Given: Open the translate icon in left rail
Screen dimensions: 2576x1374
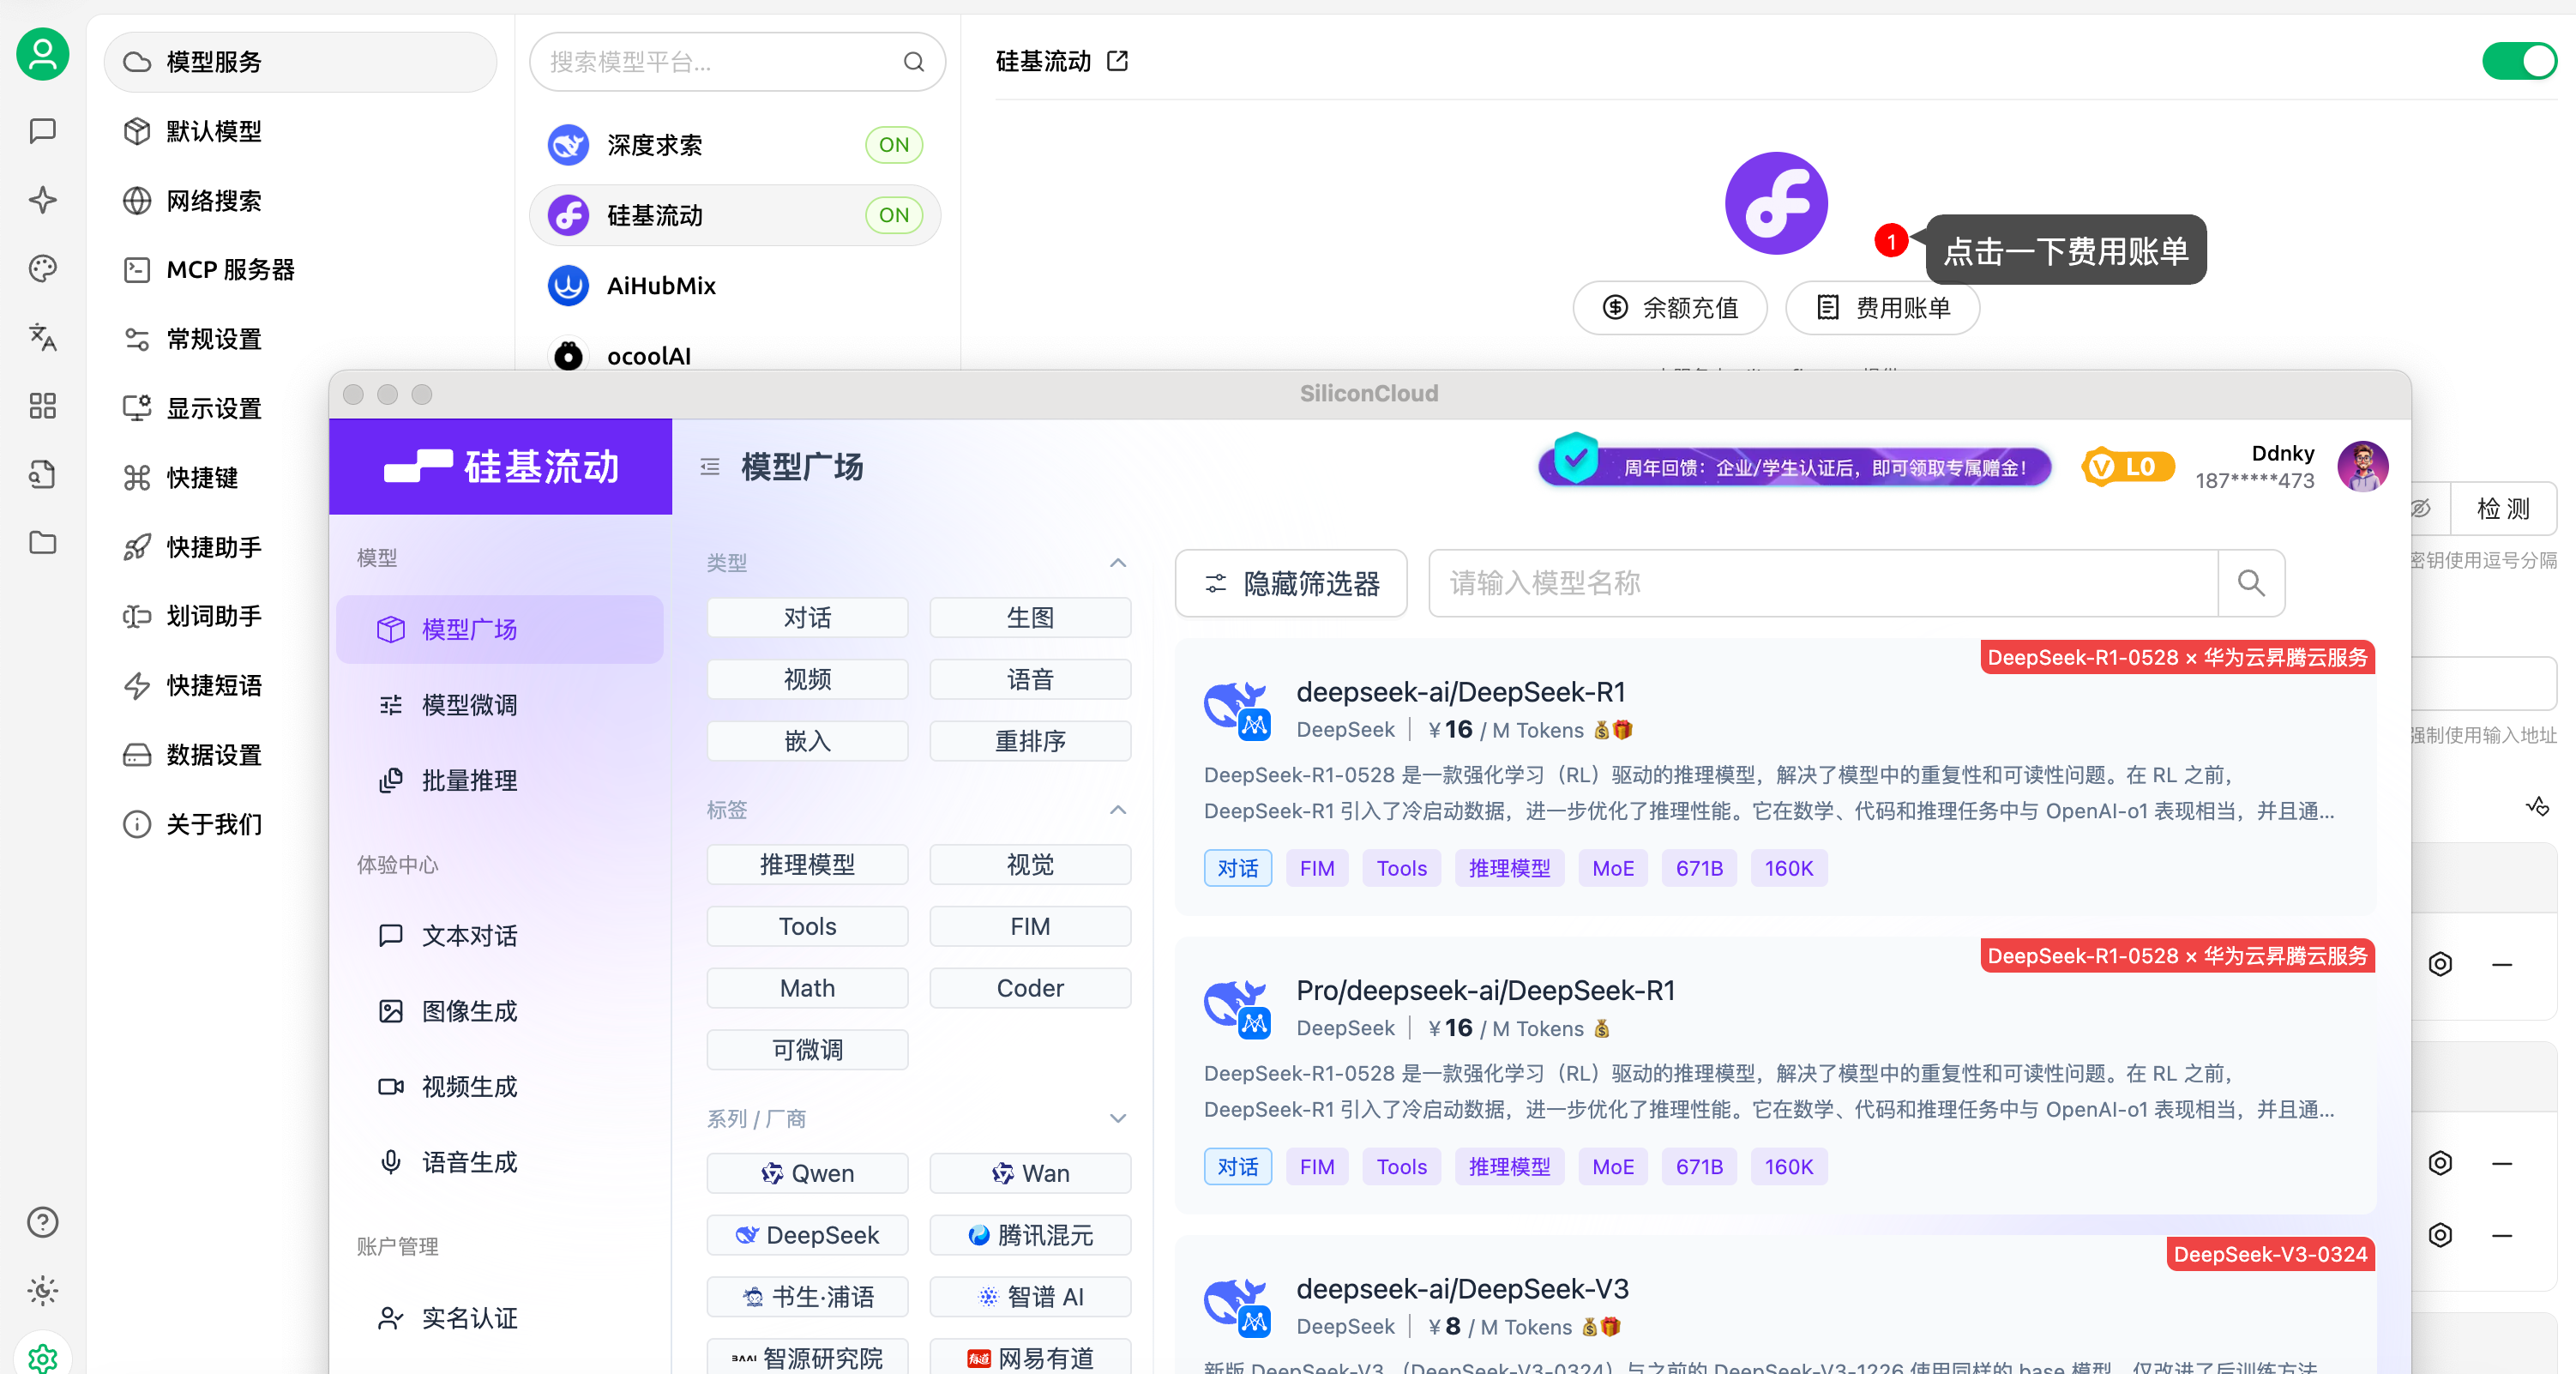Looking at the screenshot, I should 43,337.
